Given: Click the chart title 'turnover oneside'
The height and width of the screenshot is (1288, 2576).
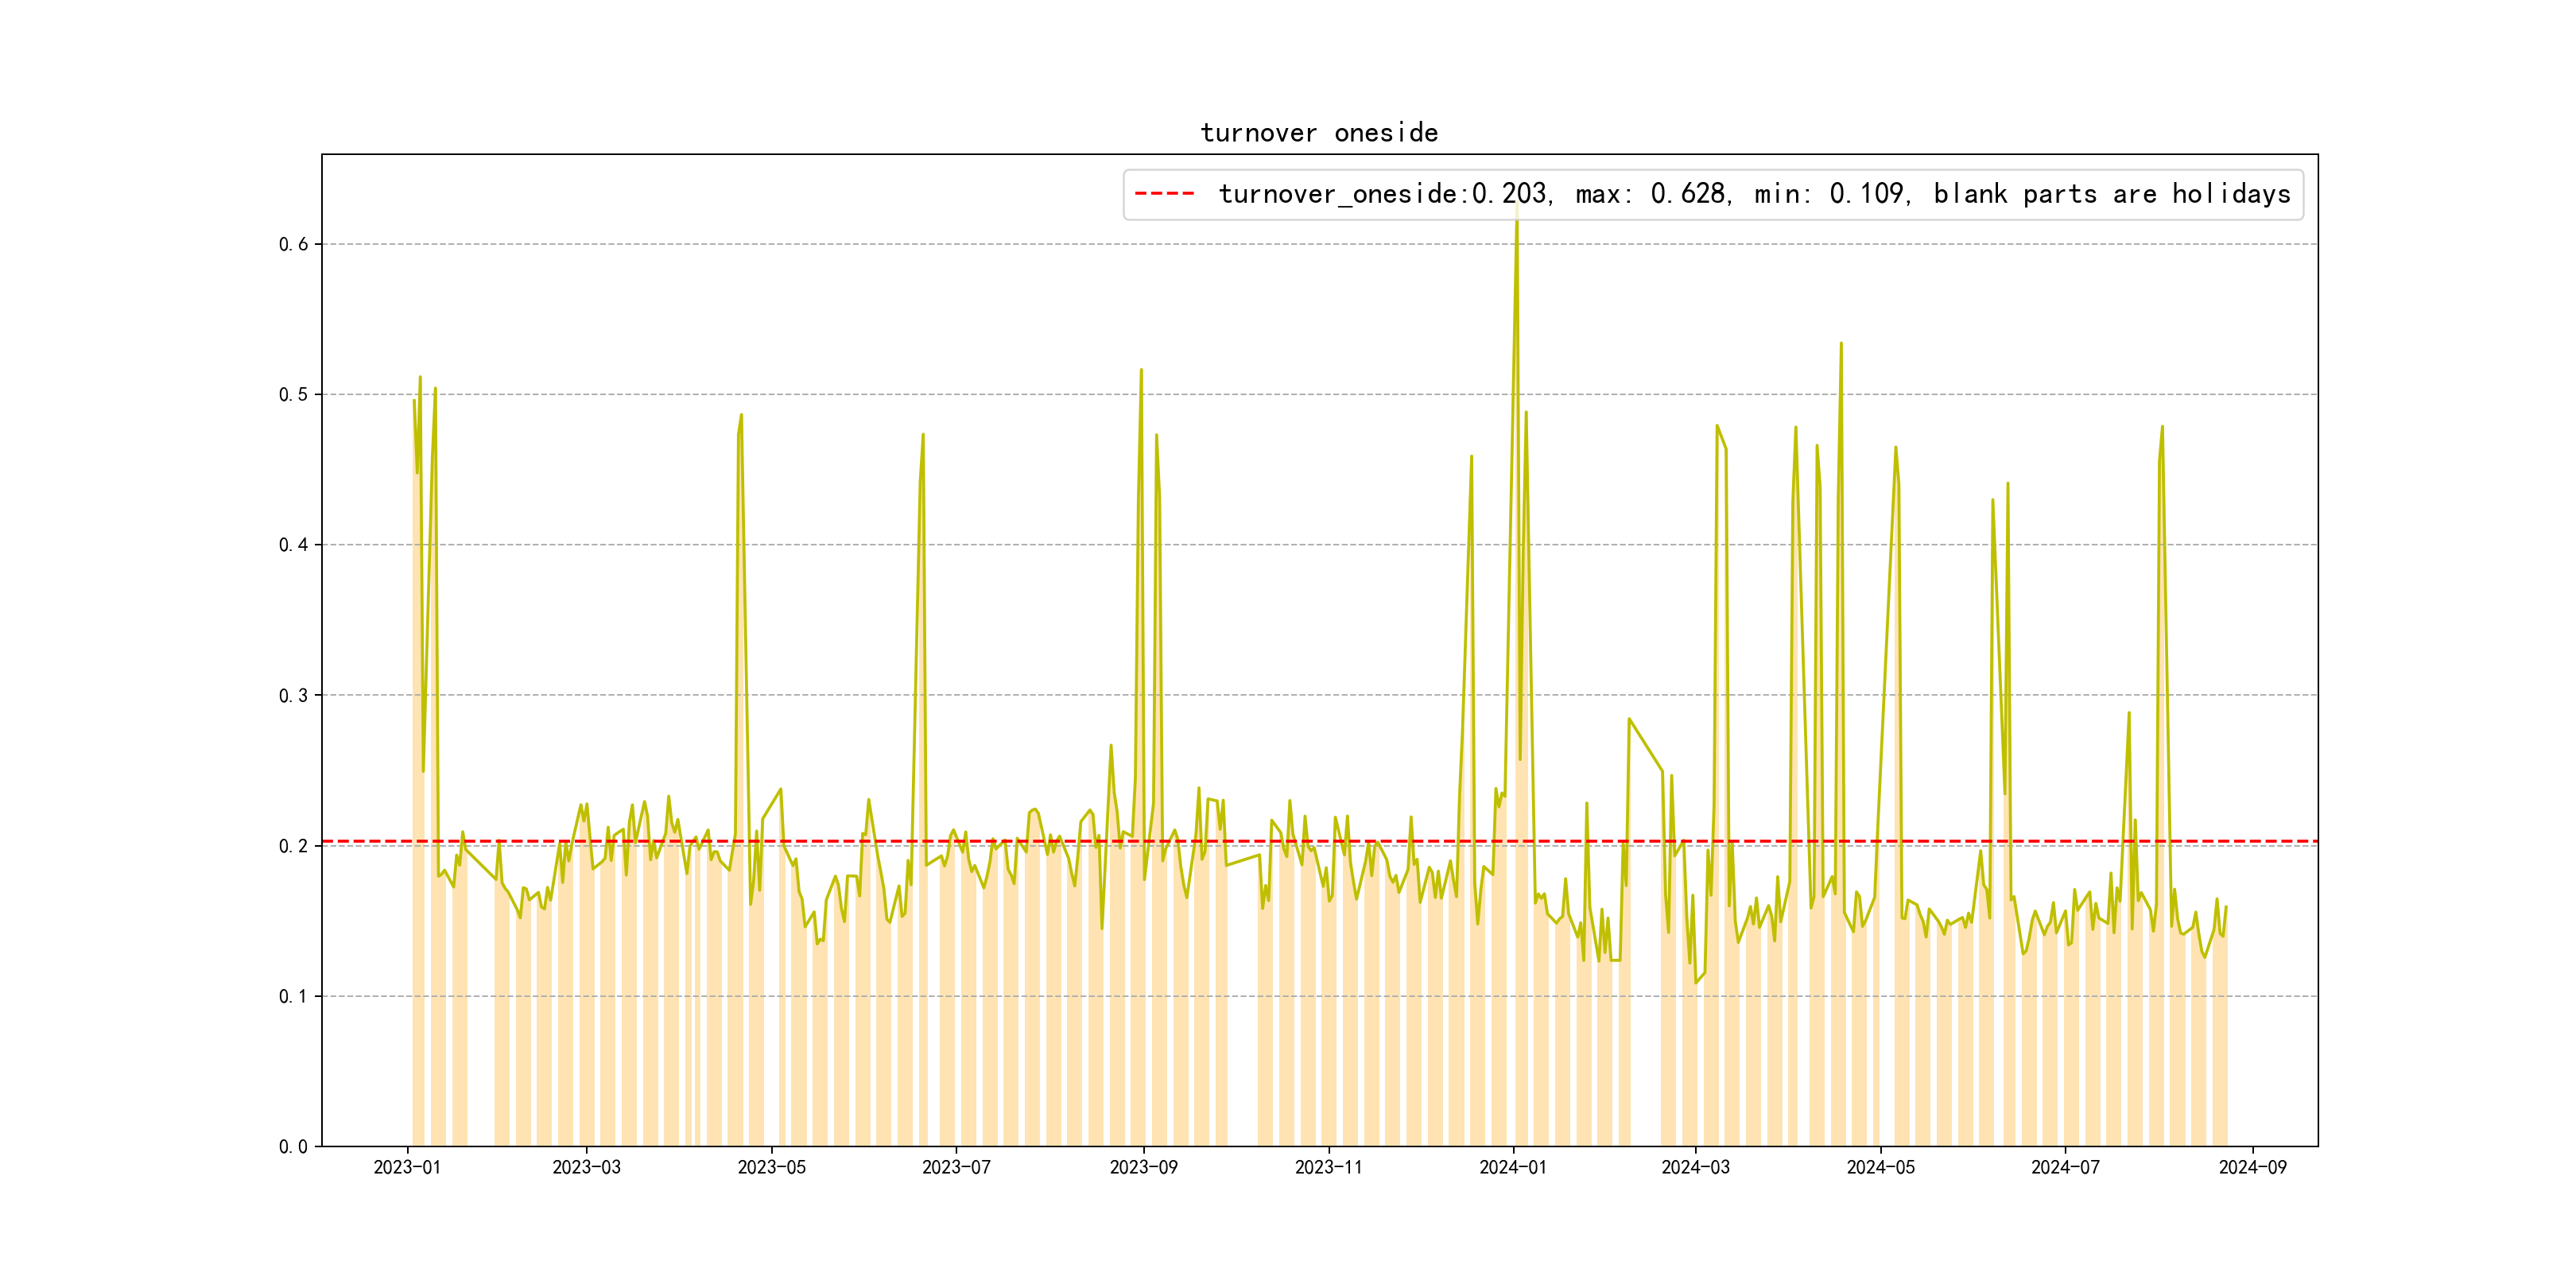Looking at the screenshot, I should pos(1319,133).
